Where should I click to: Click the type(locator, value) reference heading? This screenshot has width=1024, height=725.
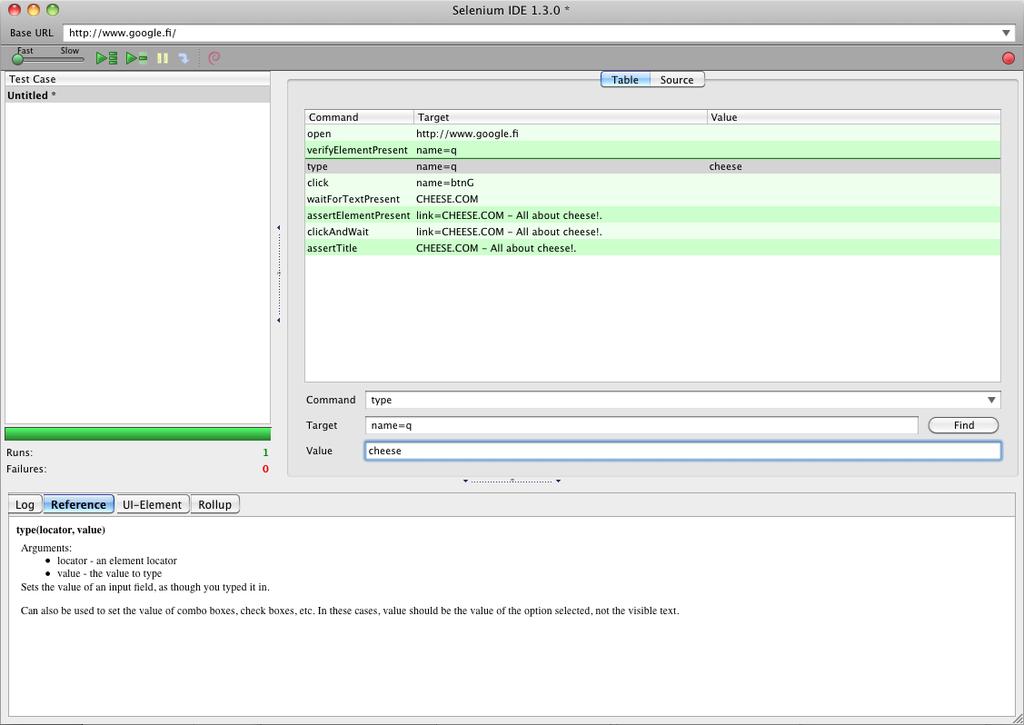[61, 530]
